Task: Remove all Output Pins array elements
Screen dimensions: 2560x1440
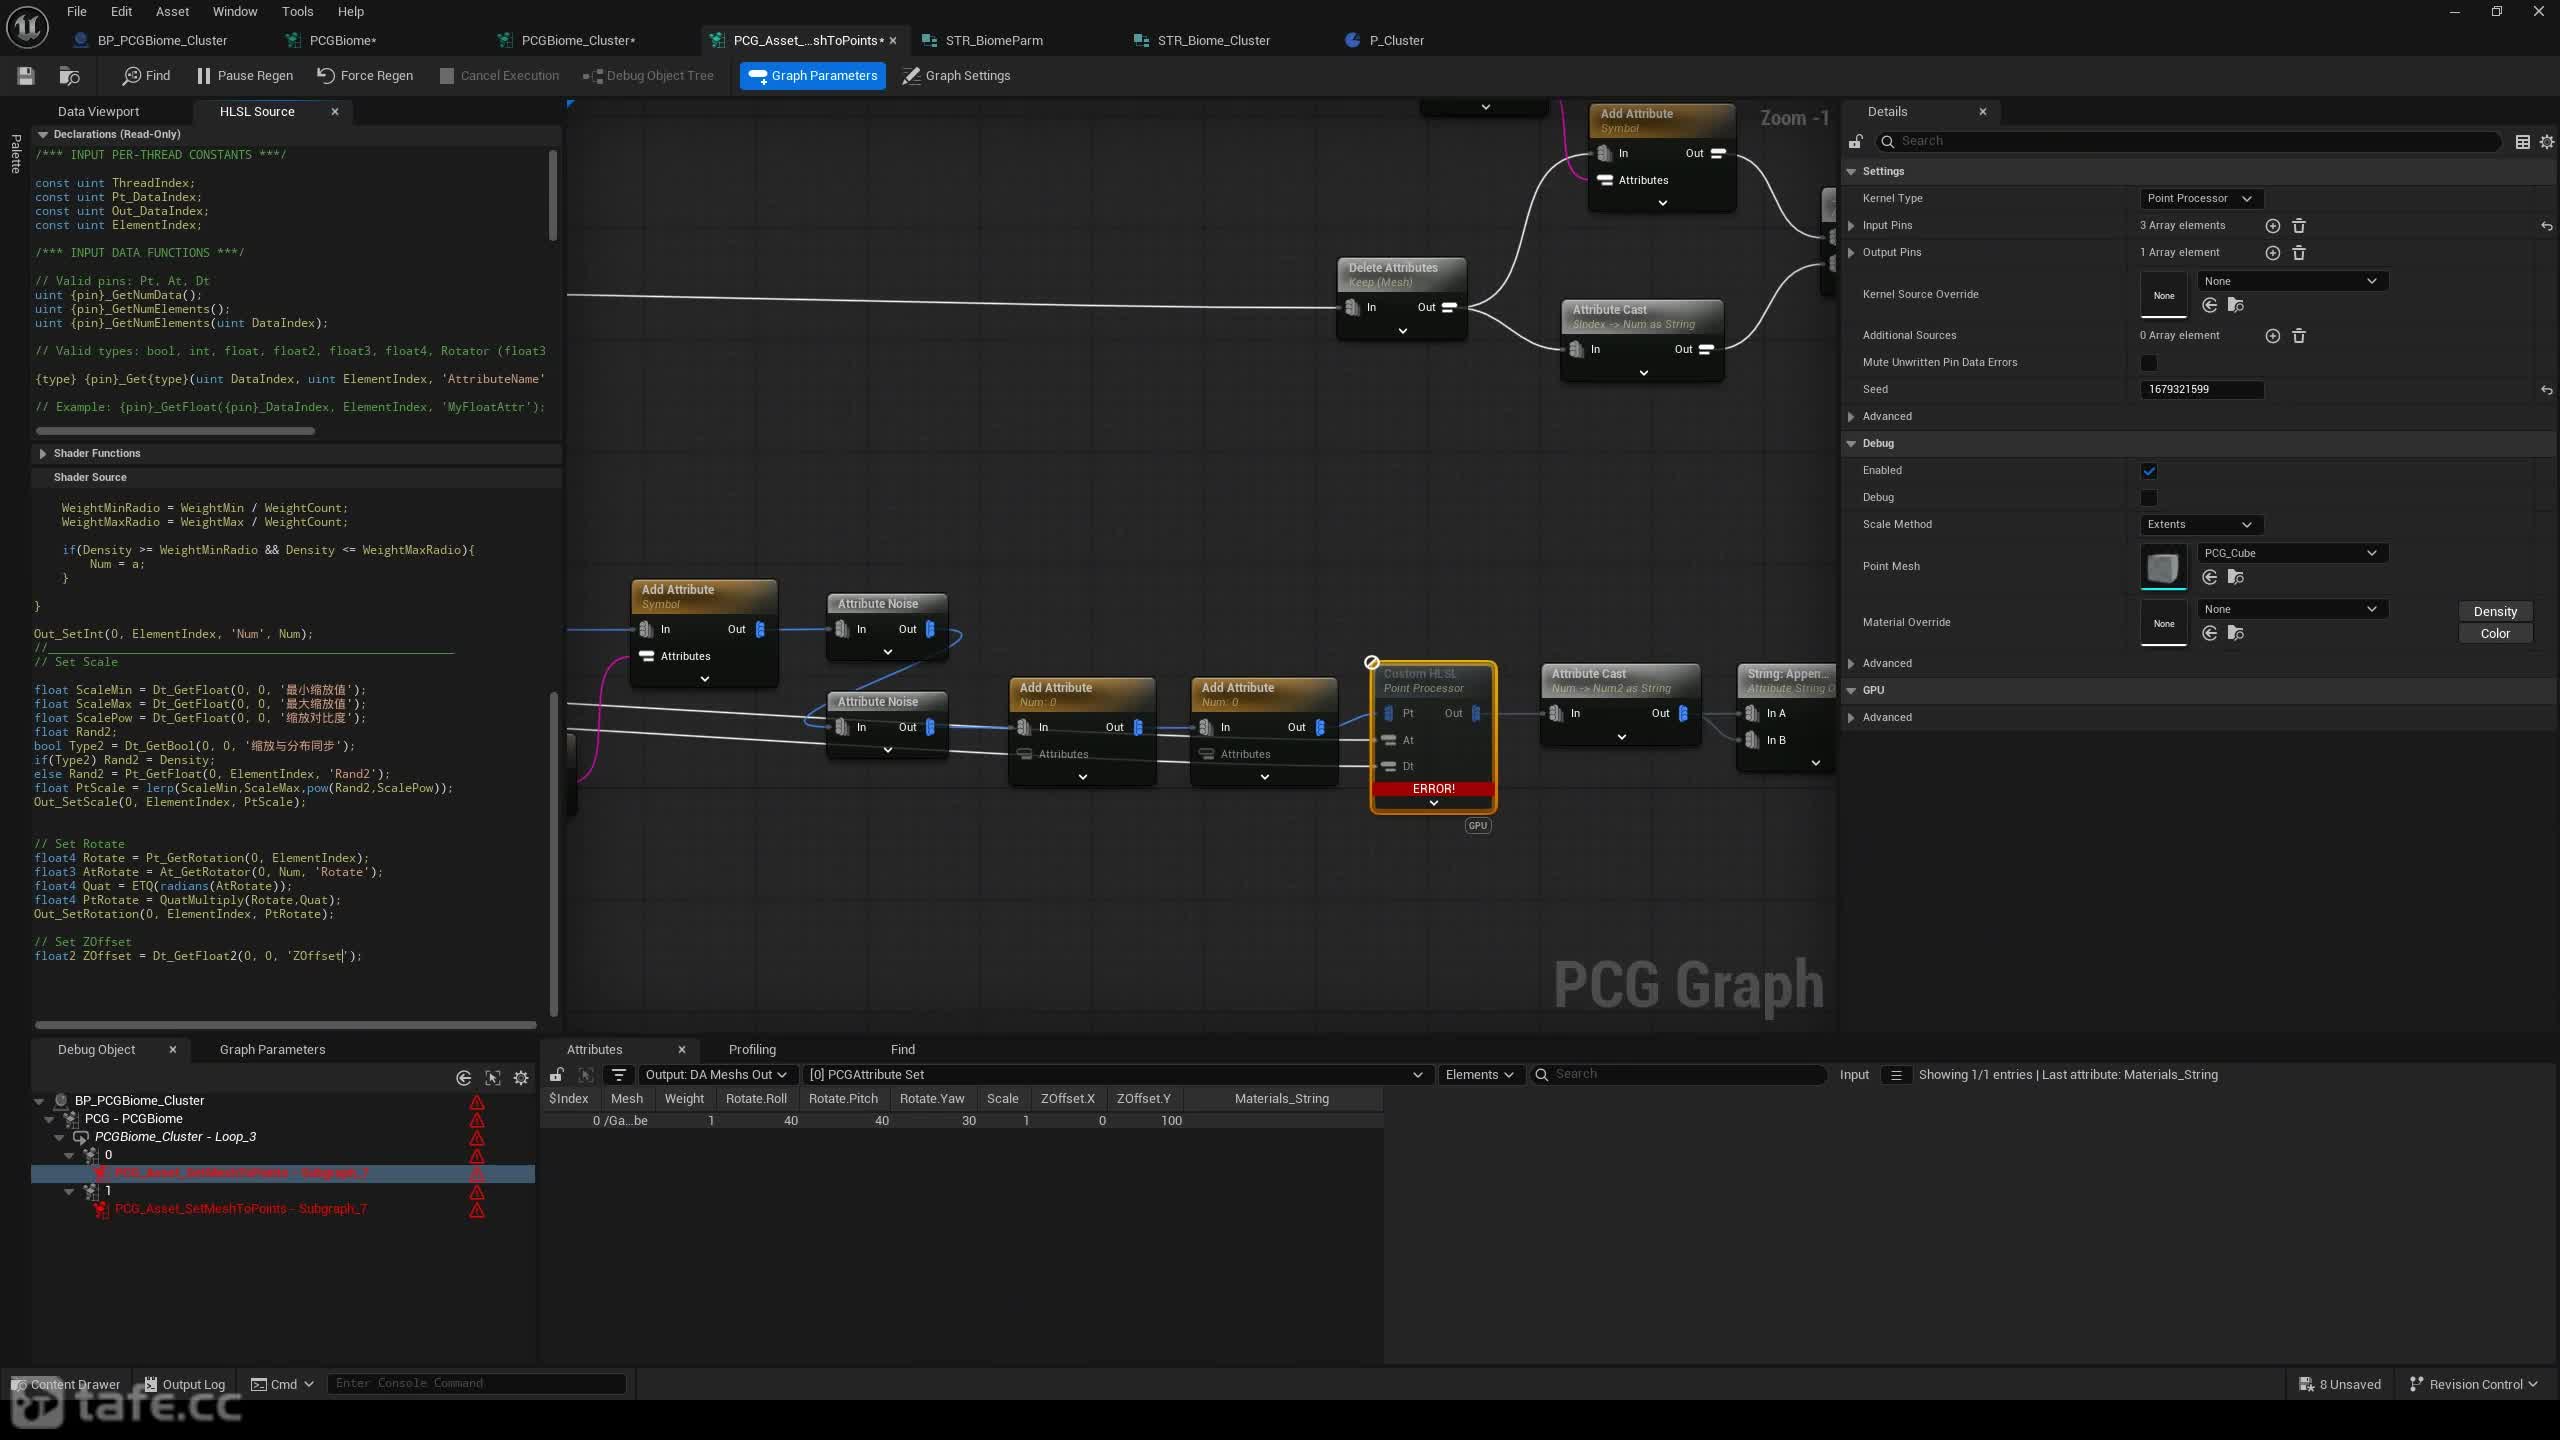Action: tap(2298, 253)
